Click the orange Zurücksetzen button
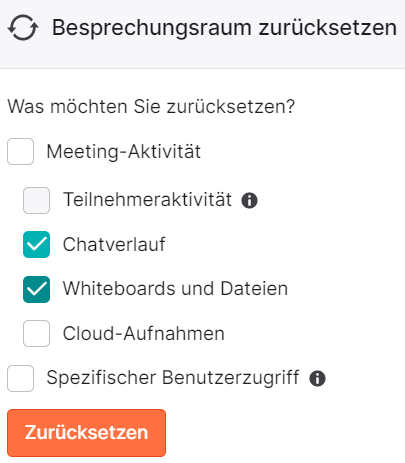This screenshot has height=463, width=405. coord(86,433)
